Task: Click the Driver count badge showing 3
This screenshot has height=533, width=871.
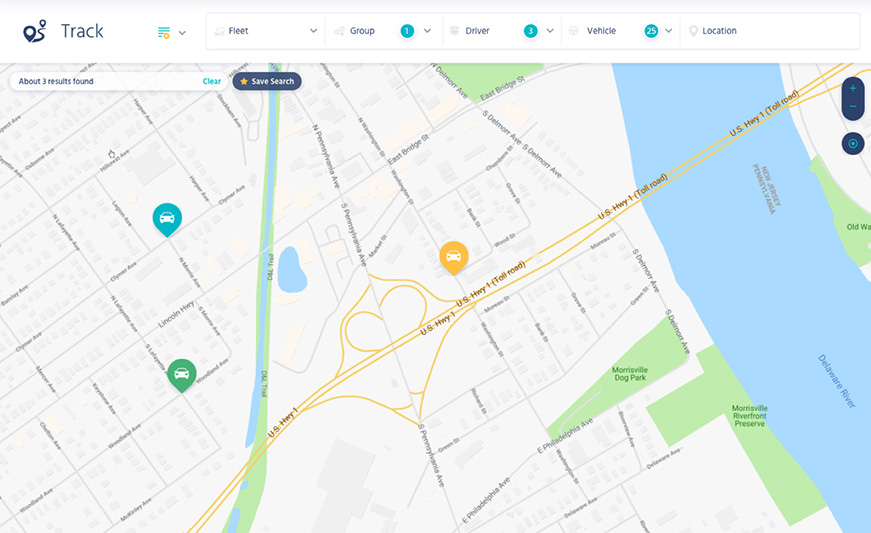Action: pyautogui.click(x=530, y=31)
